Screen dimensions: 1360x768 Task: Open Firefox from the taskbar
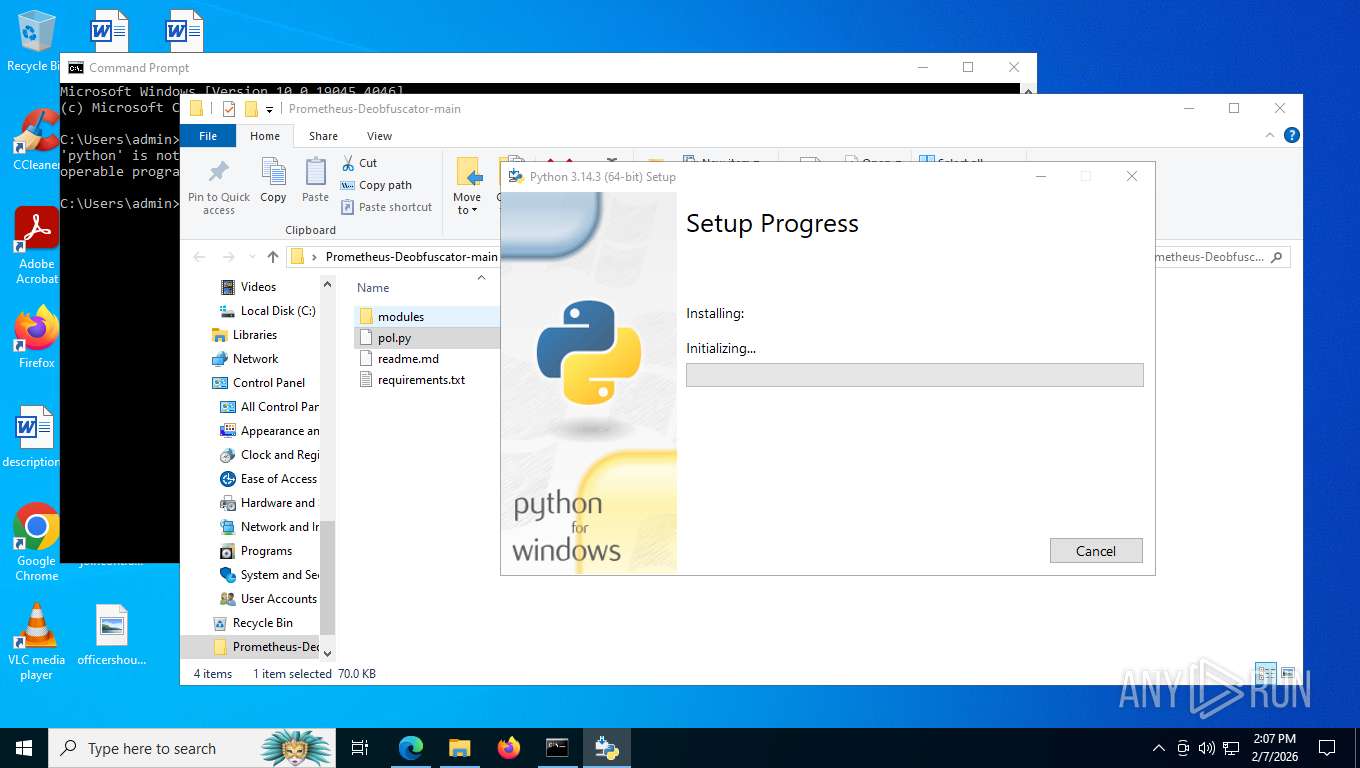click(x=509, y=748)
